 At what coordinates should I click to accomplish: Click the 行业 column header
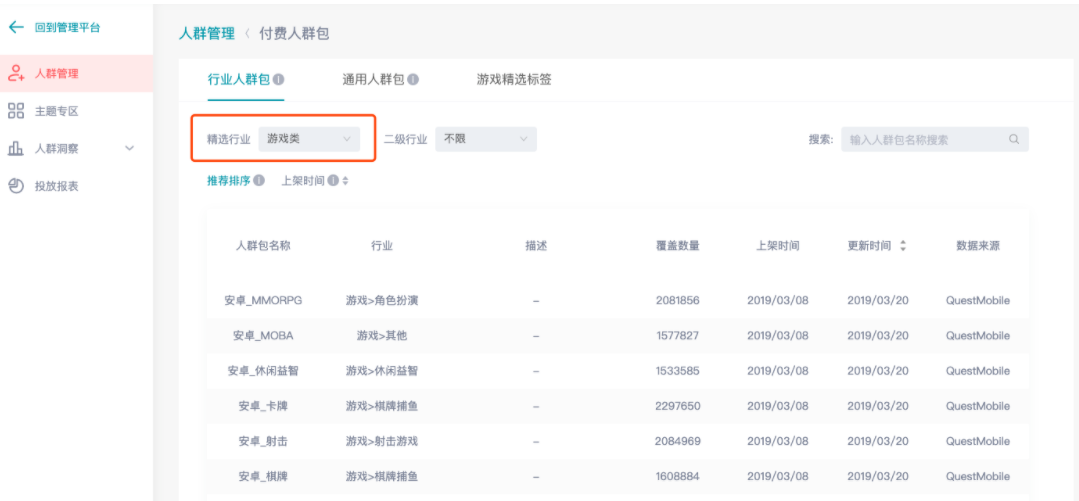coord(382,246)
